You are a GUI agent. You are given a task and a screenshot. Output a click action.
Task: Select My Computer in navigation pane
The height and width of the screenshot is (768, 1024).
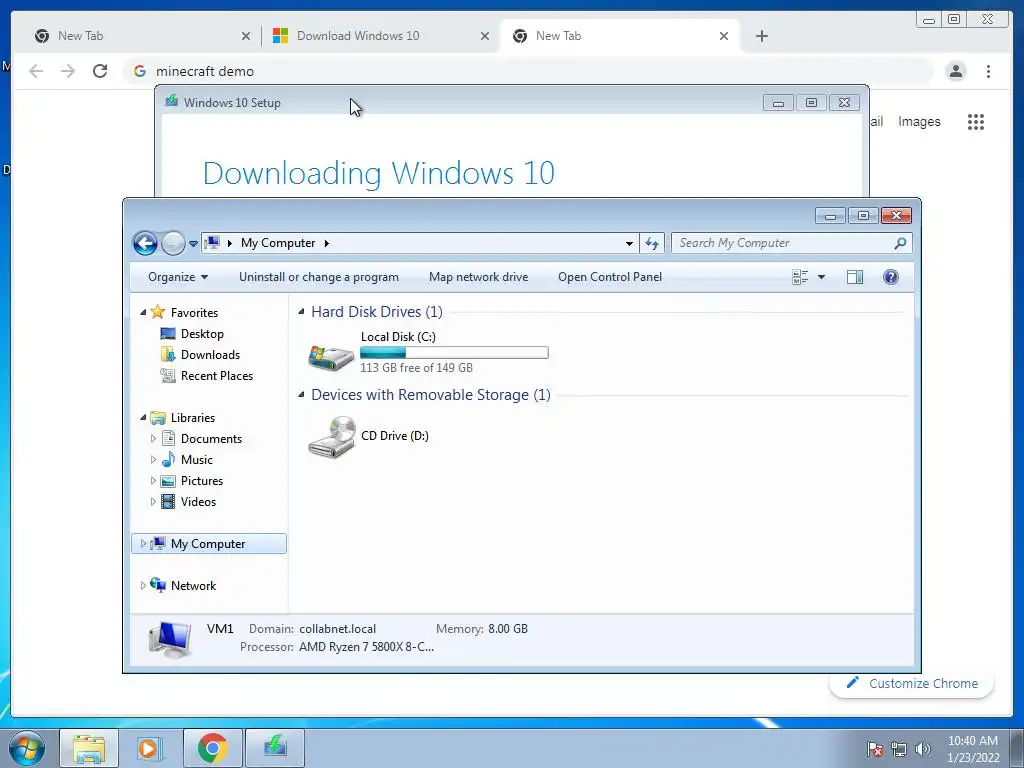point(208,543)
